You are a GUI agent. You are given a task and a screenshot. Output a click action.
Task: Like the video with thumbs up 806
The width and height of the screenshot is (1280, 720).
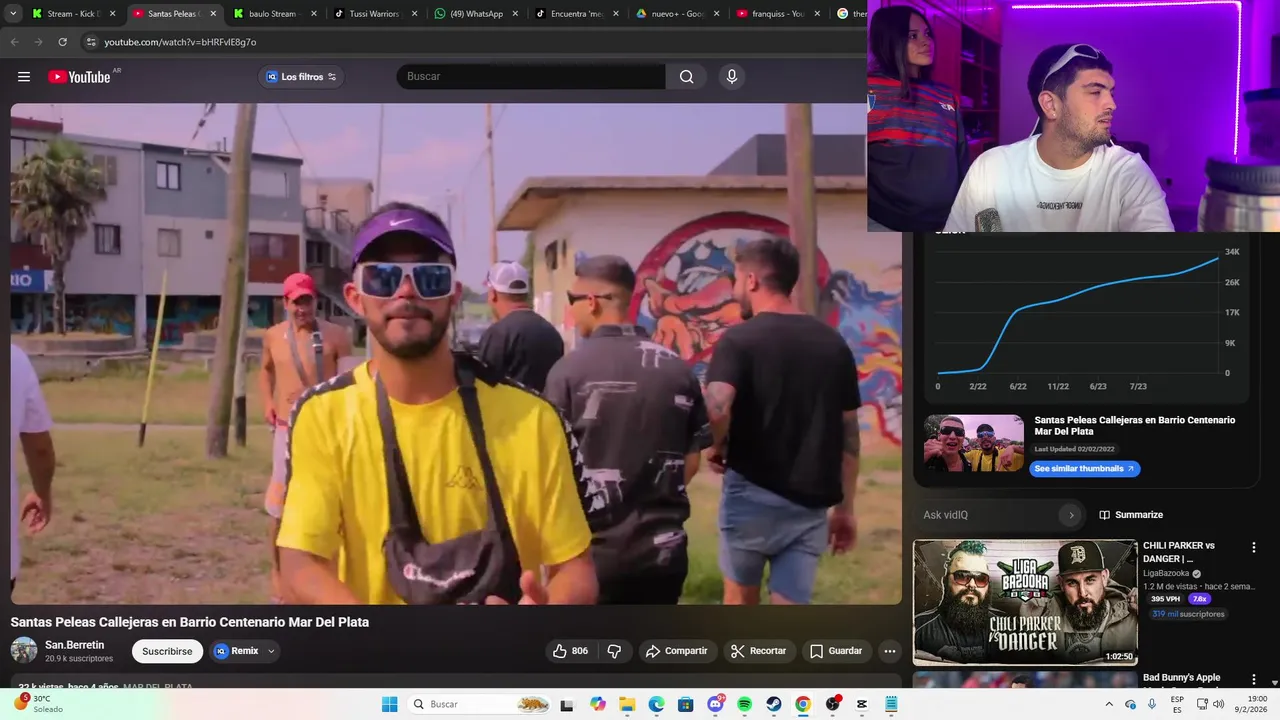[570, 651]
